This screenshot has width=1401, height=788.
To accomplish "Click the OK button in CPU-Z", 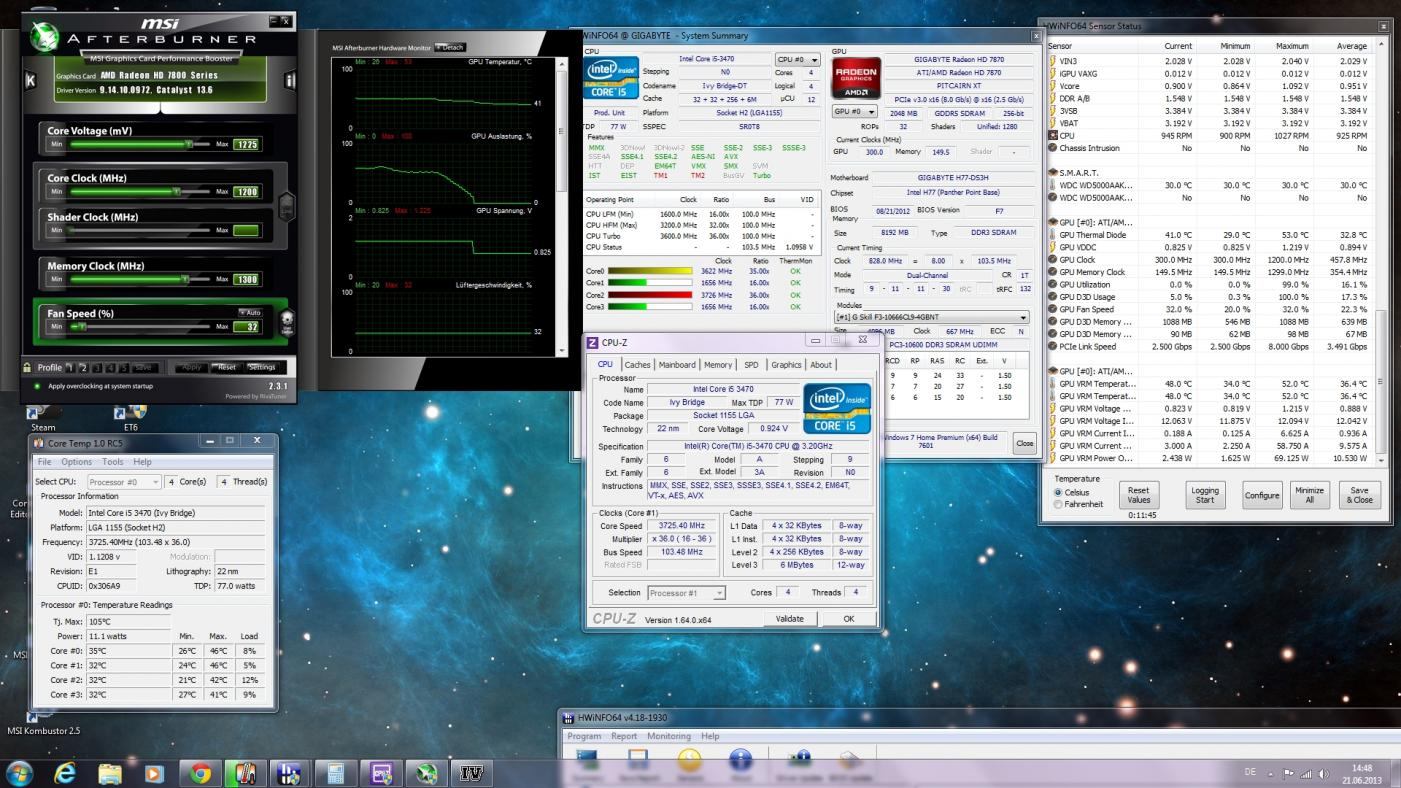I will click(x=848, y=619).
